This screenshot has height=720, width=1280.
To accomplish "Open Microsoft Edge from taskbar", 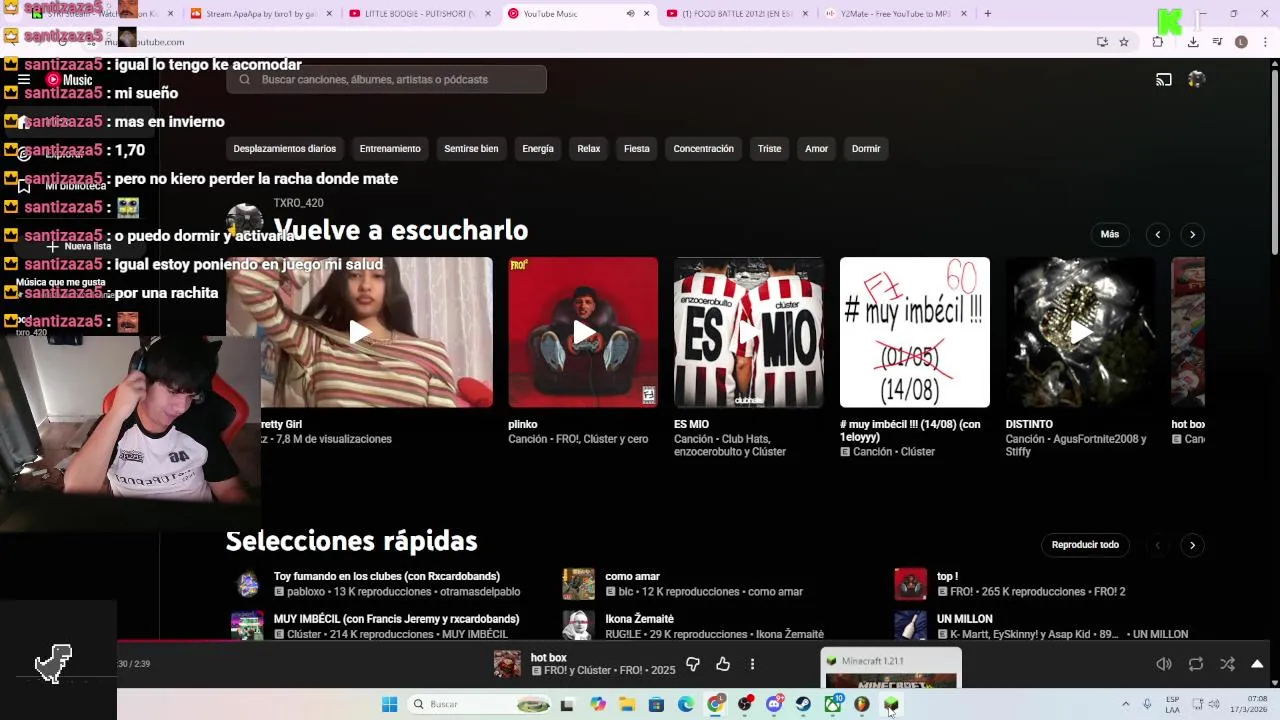I will click(686, 705).
